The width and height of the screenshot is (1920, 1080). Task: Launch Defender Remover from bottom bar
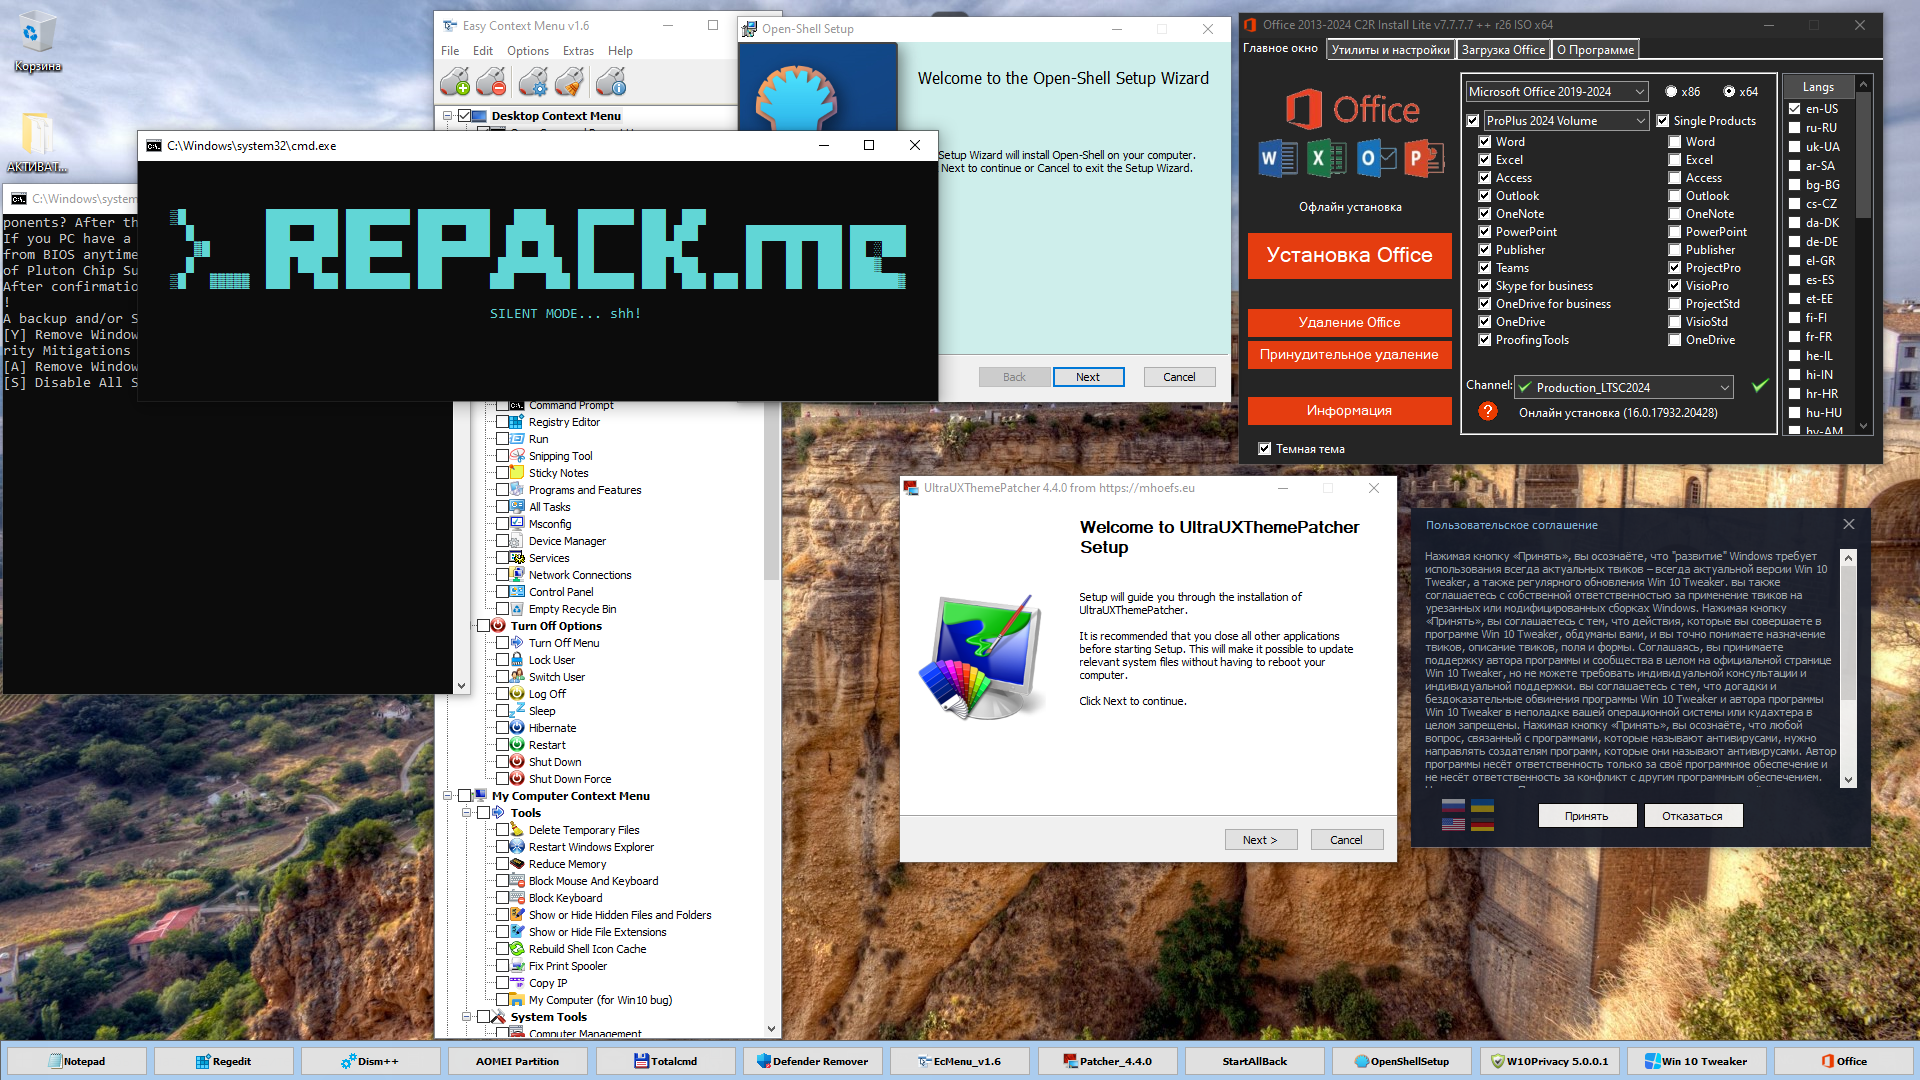pyautogui.click(x=812, y=1061)
